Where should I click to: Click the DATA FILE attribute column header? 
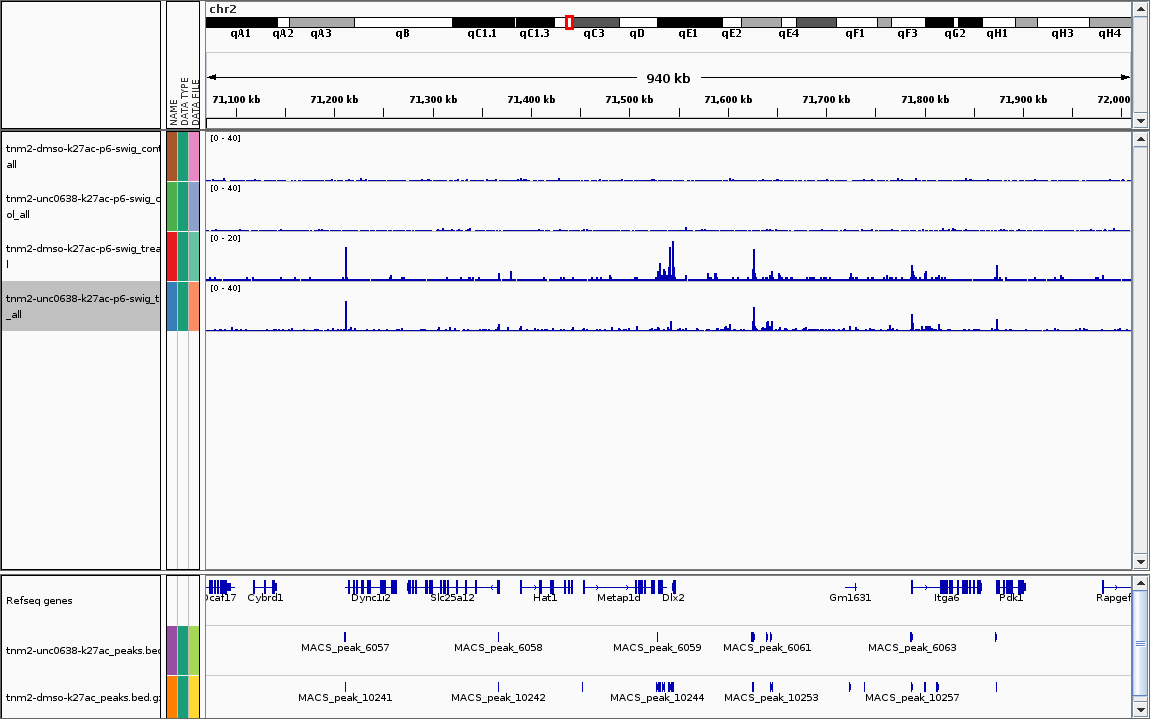(x=195, y=100)
